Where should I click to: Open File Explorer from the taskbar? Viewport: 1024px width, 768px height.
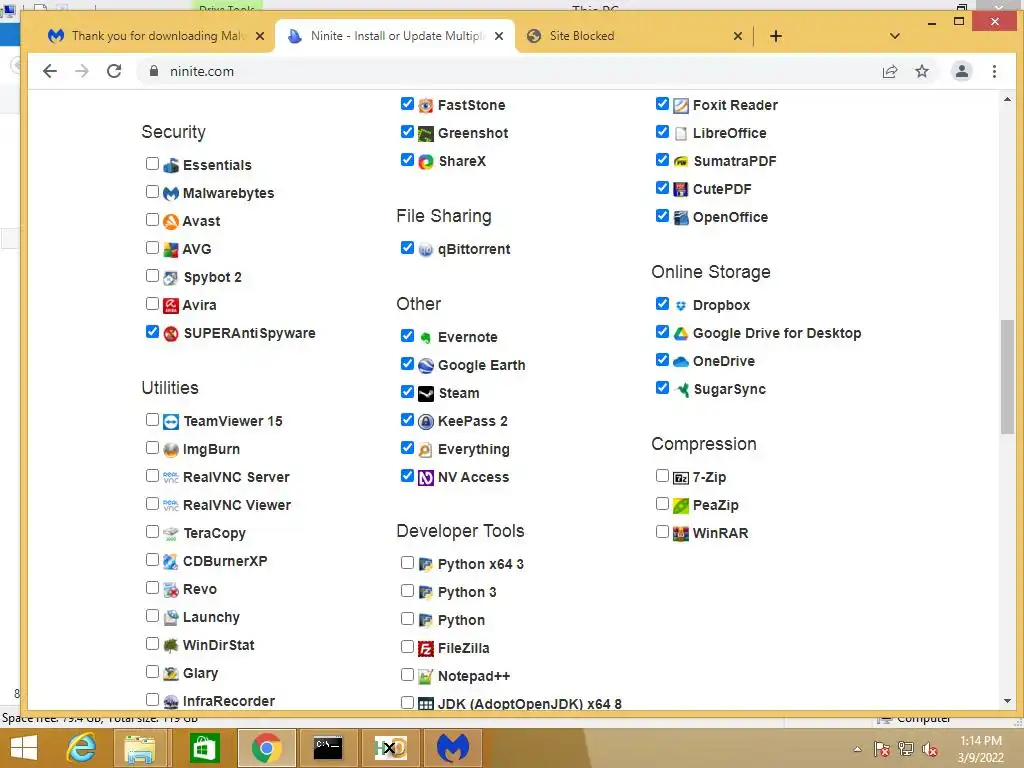click(x=140, y=748)
